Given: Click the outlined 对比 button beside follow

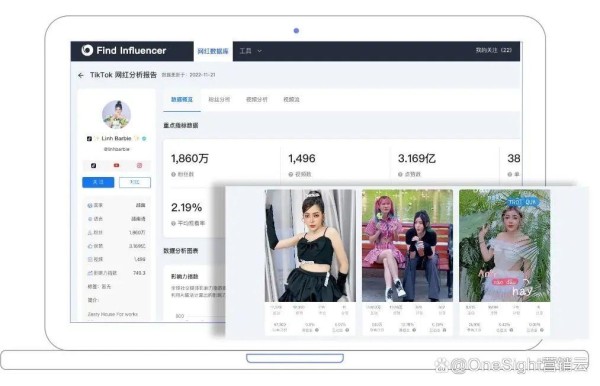Looking at the screenshot, I should point(135,182).
